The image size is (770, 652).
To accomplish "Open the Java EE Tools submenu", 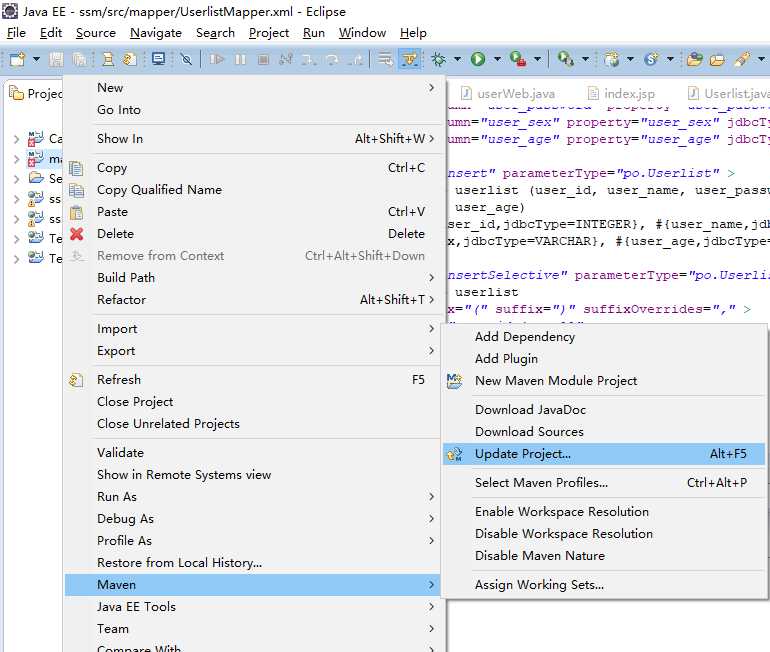I will (252, 607).
